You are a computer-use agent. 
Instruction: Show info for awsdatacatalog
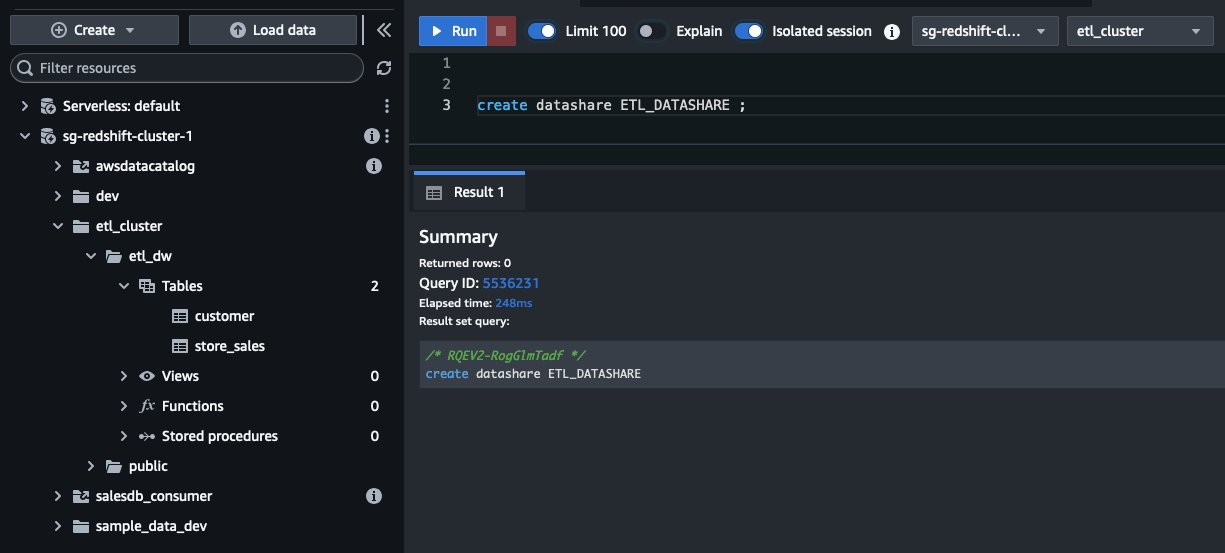[374, 166]
